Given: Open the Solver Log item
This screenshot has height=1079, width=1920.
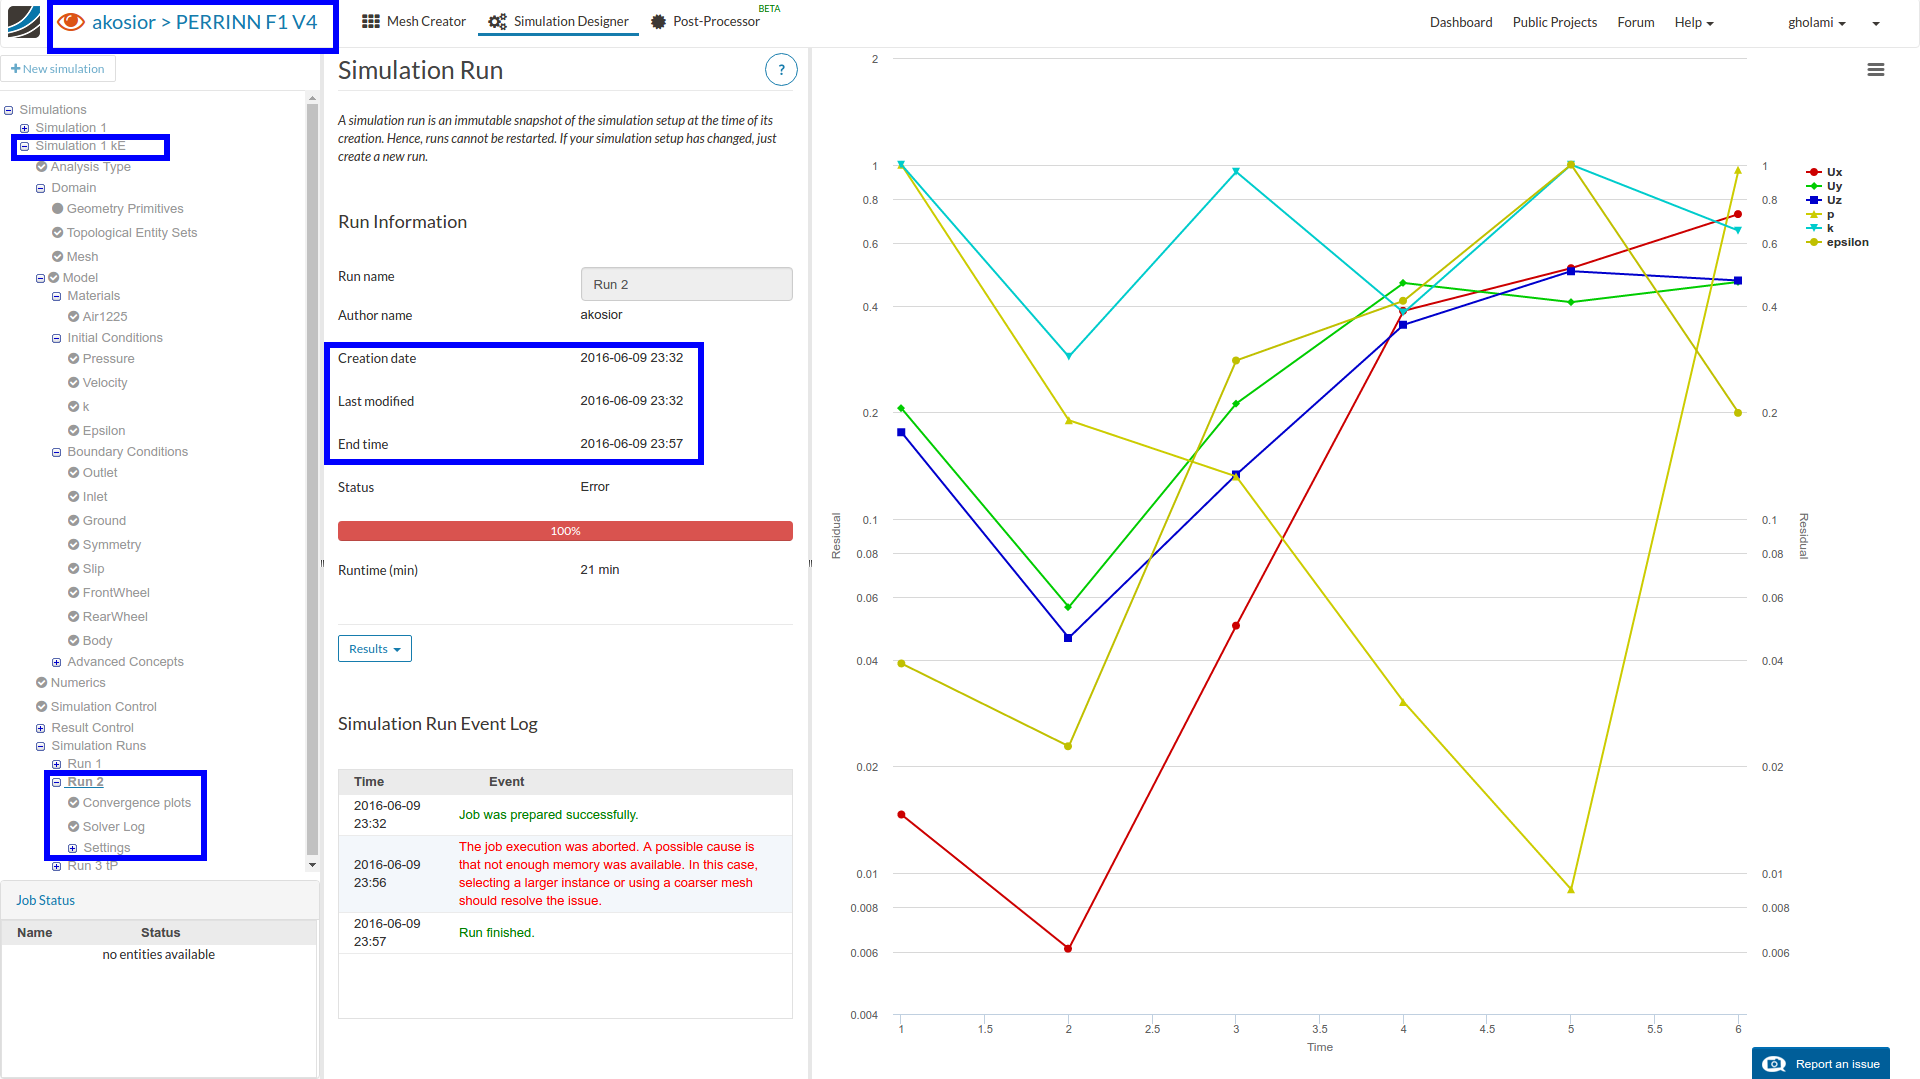Looking at the screenshot, I should point(113,827).
